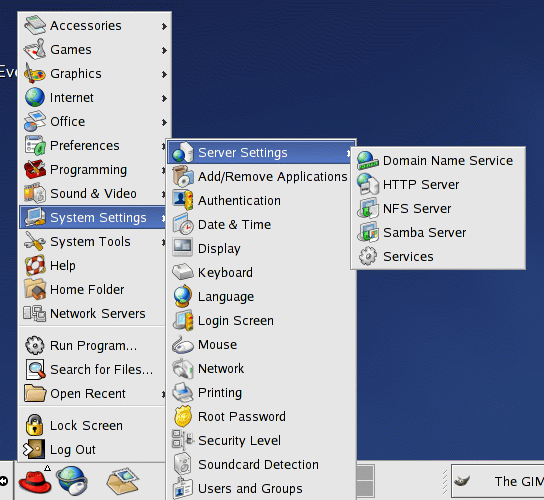Click the Log Out door icon
This screenshot has width=544, height=500.
[34, 449]
